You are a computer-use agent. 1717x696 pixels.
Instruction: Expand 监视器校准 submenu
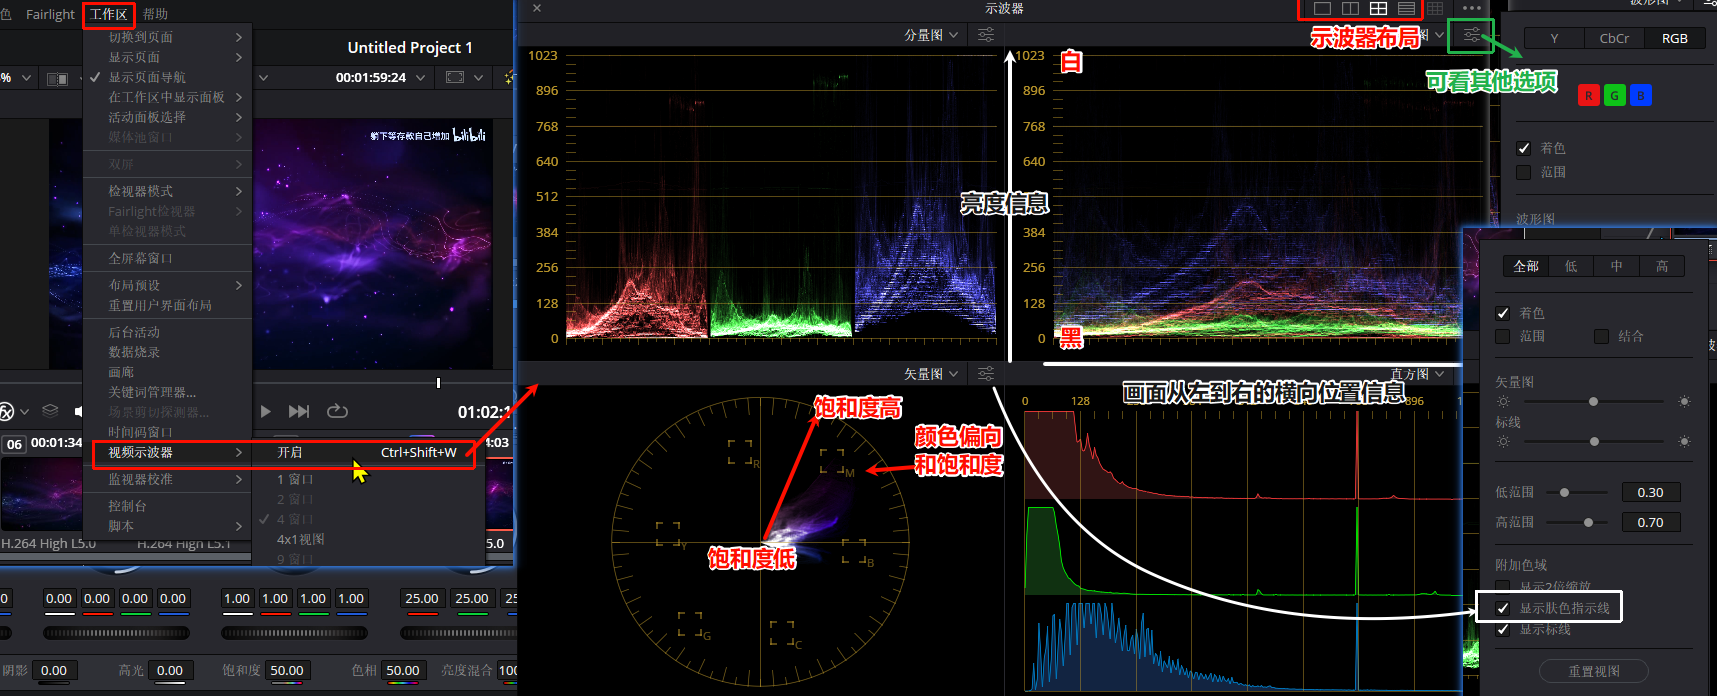coord(167,479)
